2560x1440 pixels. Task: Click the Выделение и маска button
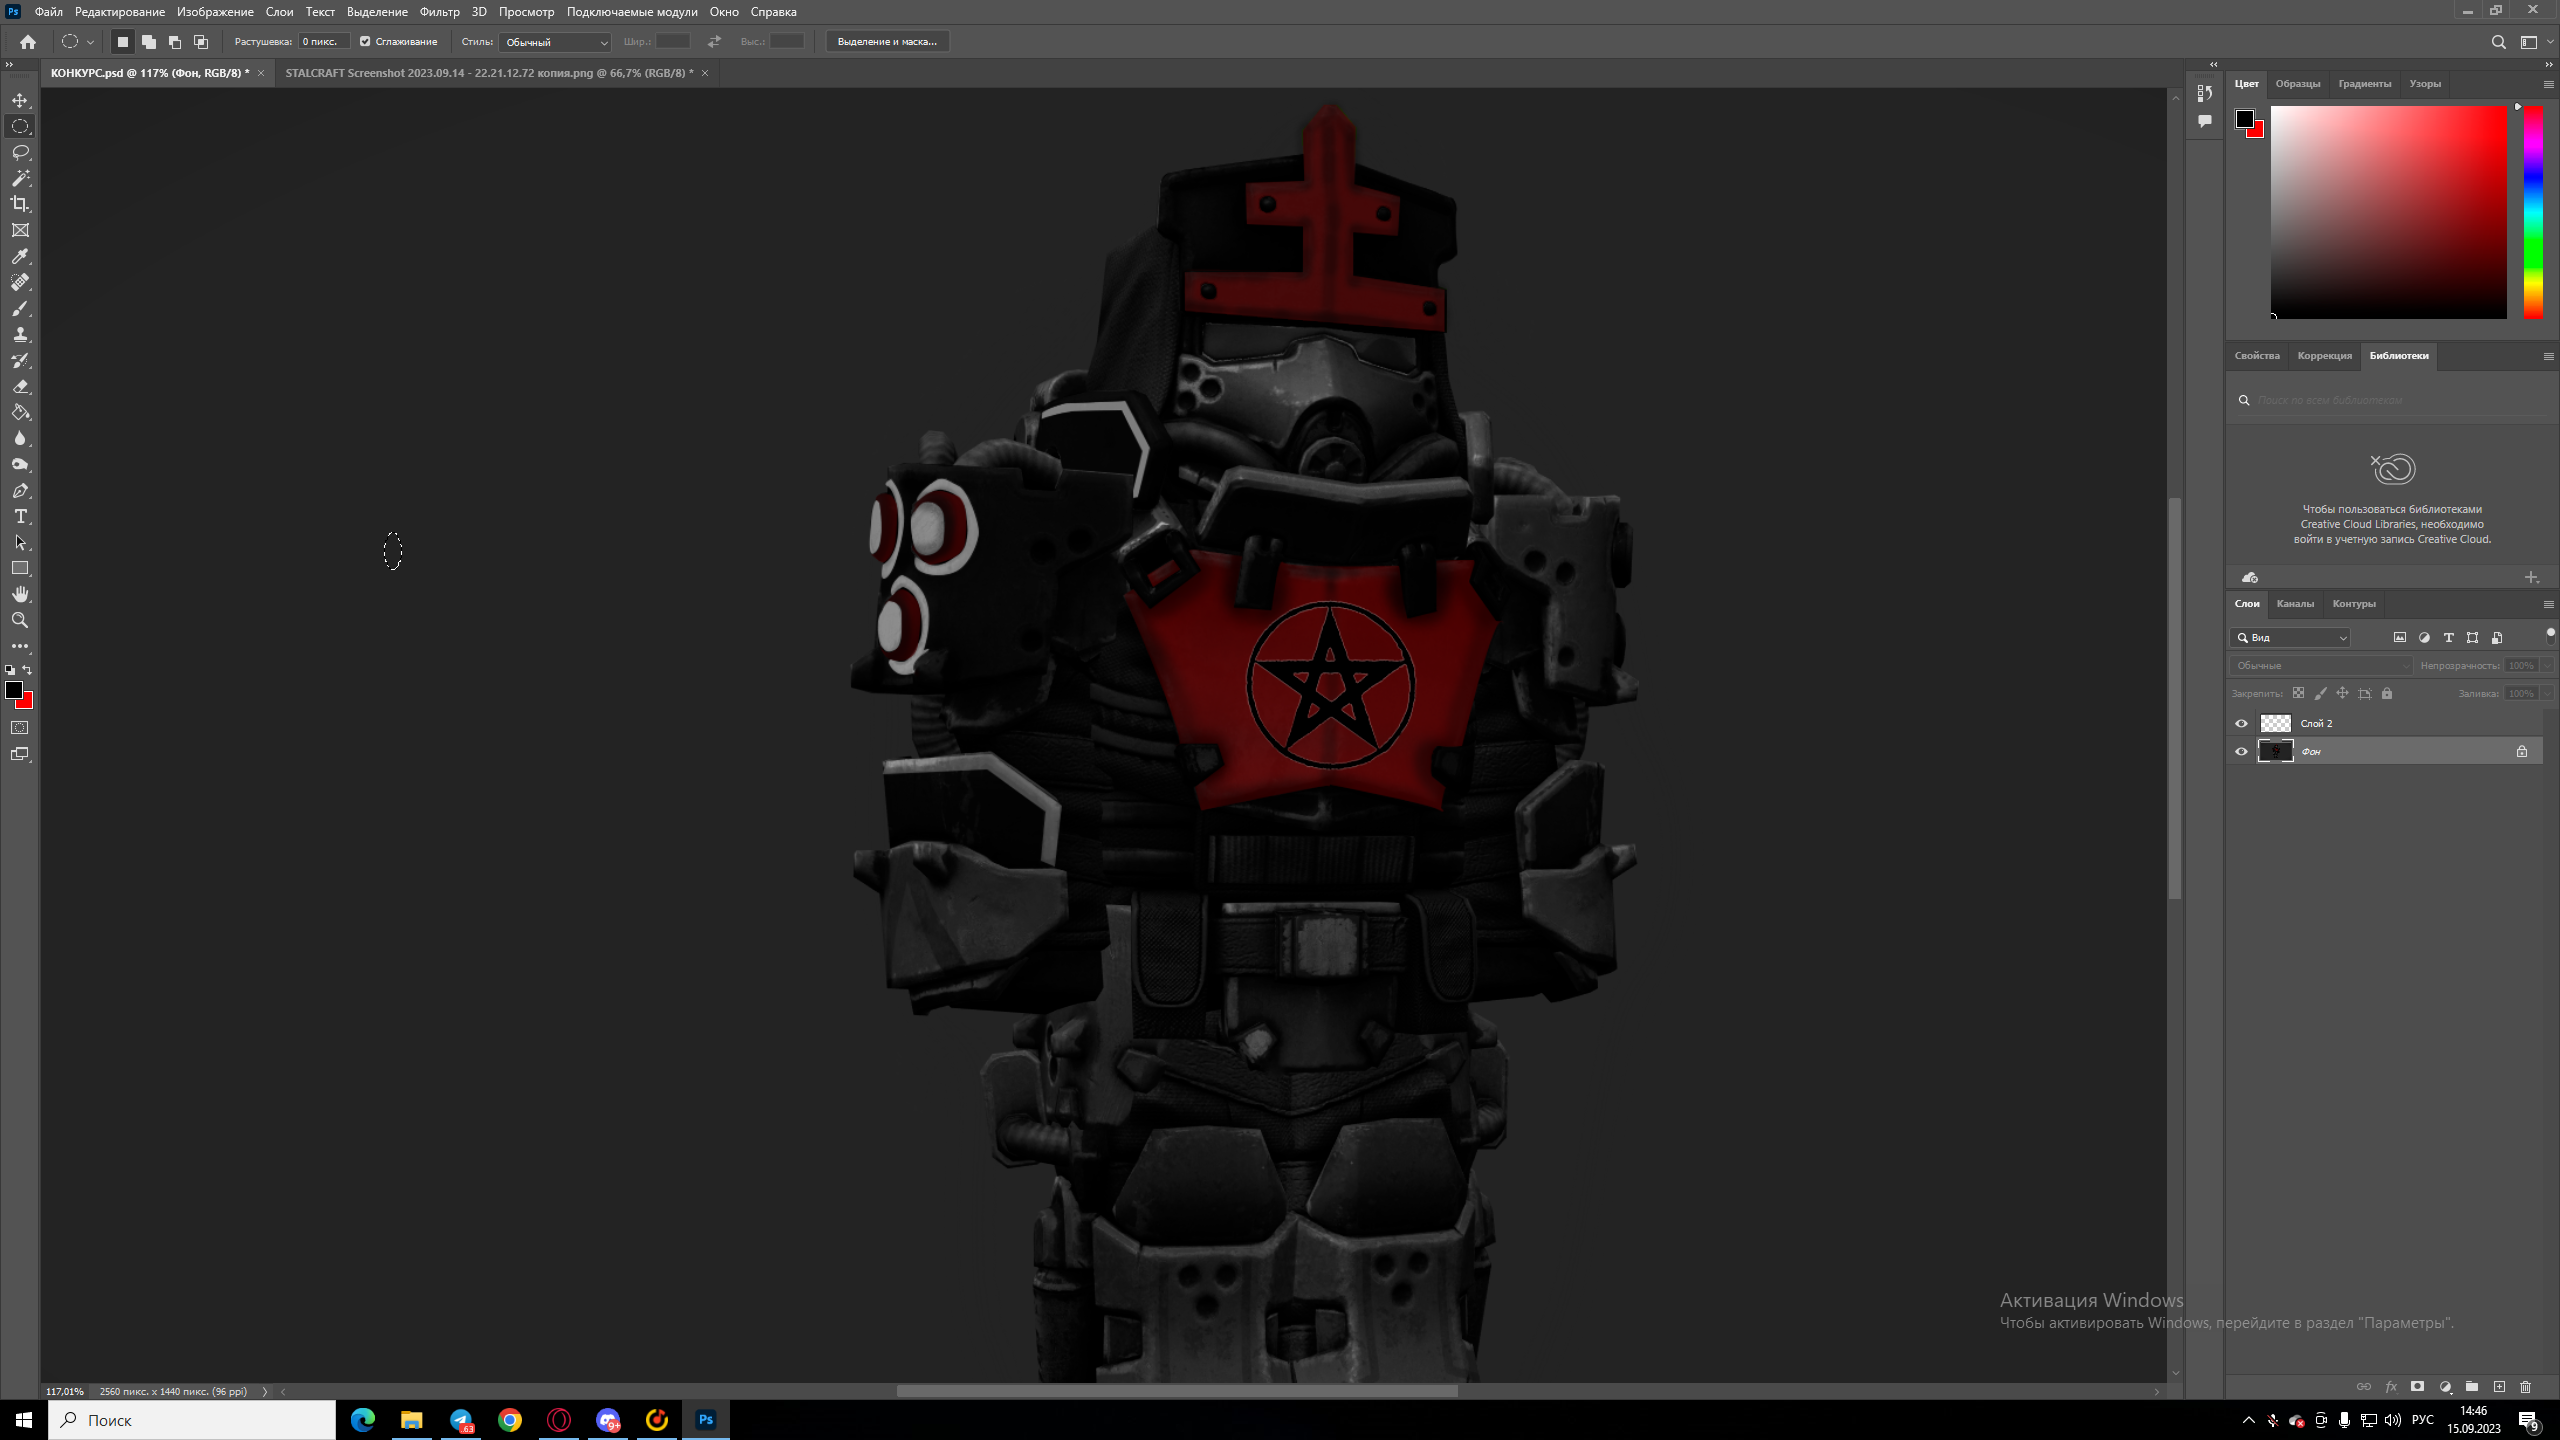pos(887,42)
